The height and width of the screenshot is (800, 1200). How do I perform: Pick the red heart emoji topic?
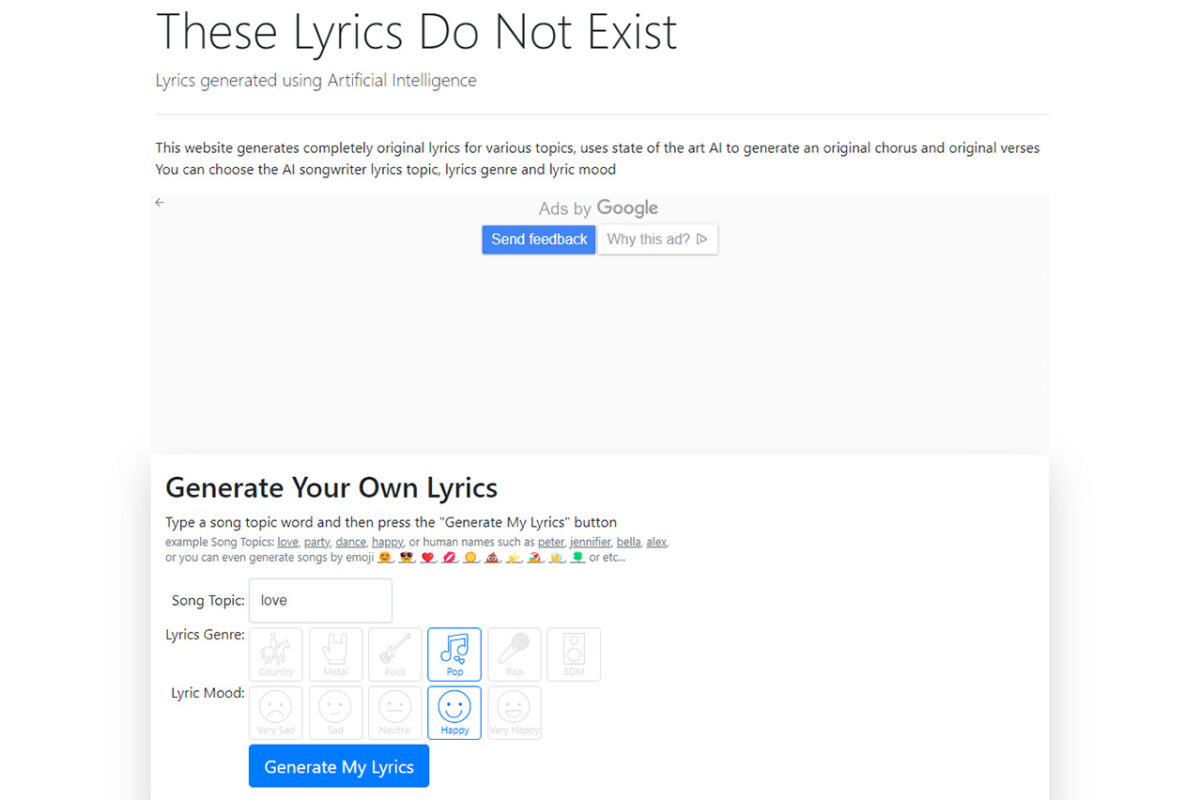point(428,558)
